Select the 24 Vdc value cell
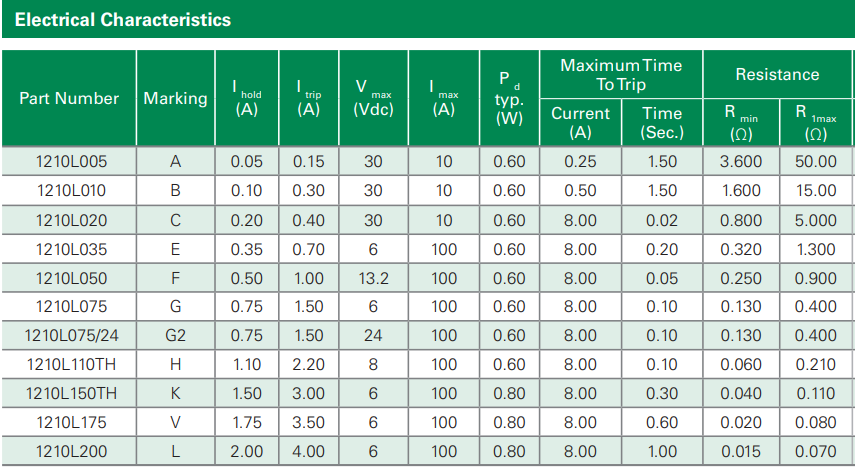 tap(373, 336)
